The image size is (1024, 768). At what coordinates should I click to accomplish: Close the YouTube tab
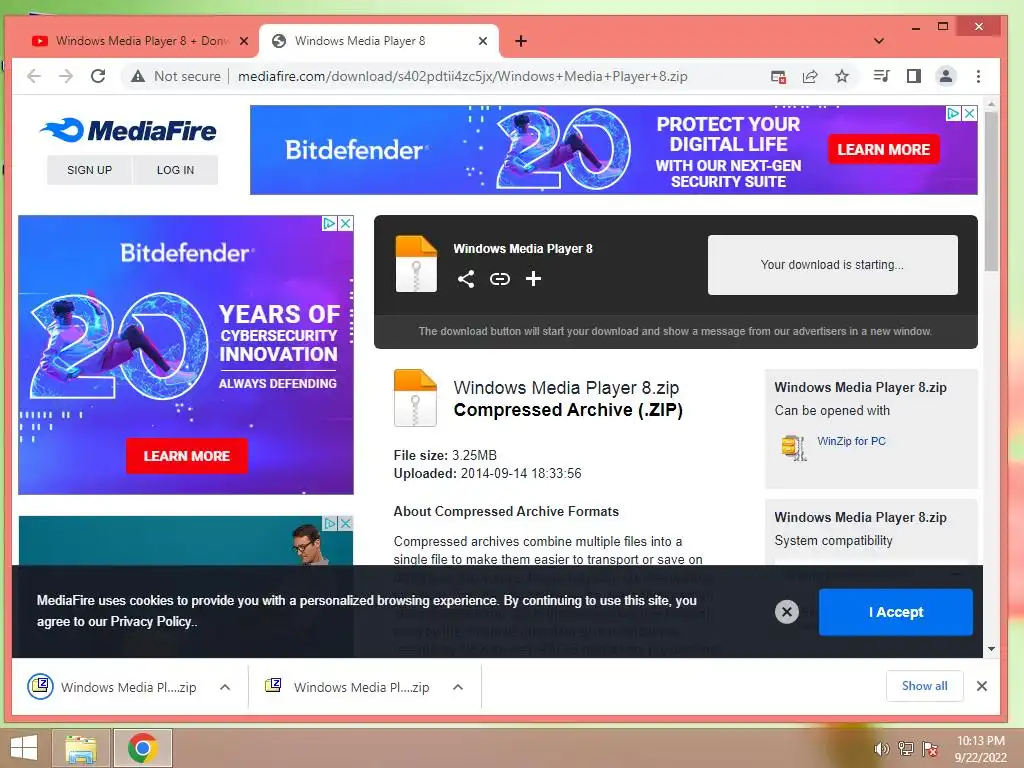244,41
